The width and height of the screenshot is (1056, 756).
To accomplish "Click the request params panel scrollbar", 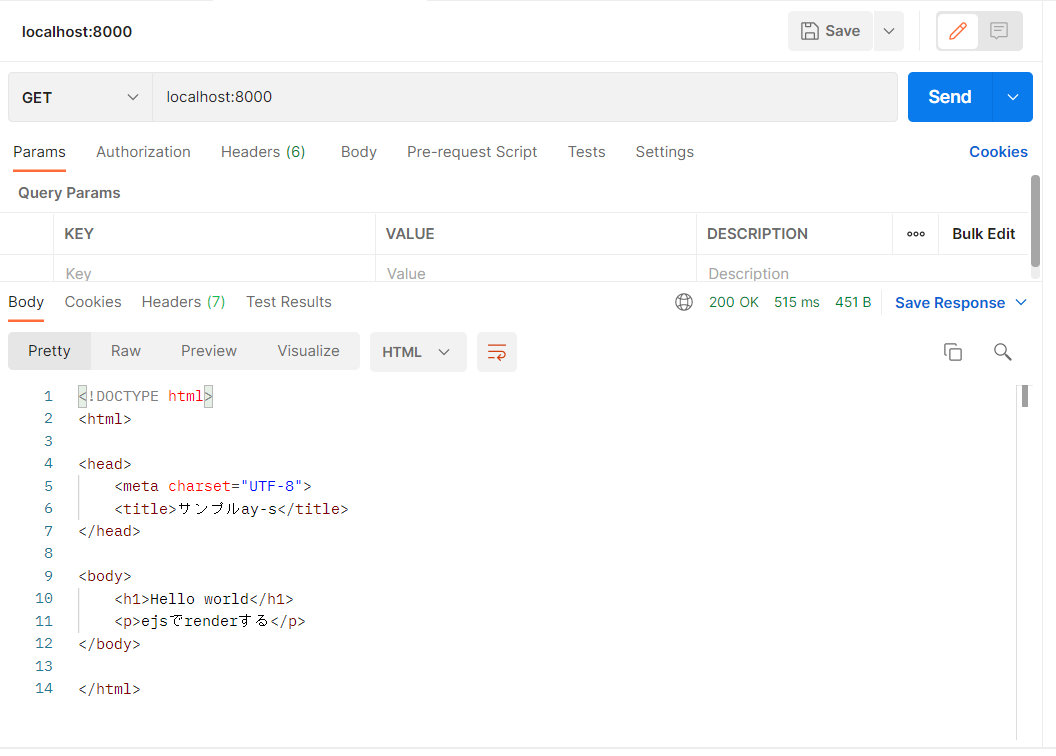I will pyautogui.click(x=1035, y=221).
